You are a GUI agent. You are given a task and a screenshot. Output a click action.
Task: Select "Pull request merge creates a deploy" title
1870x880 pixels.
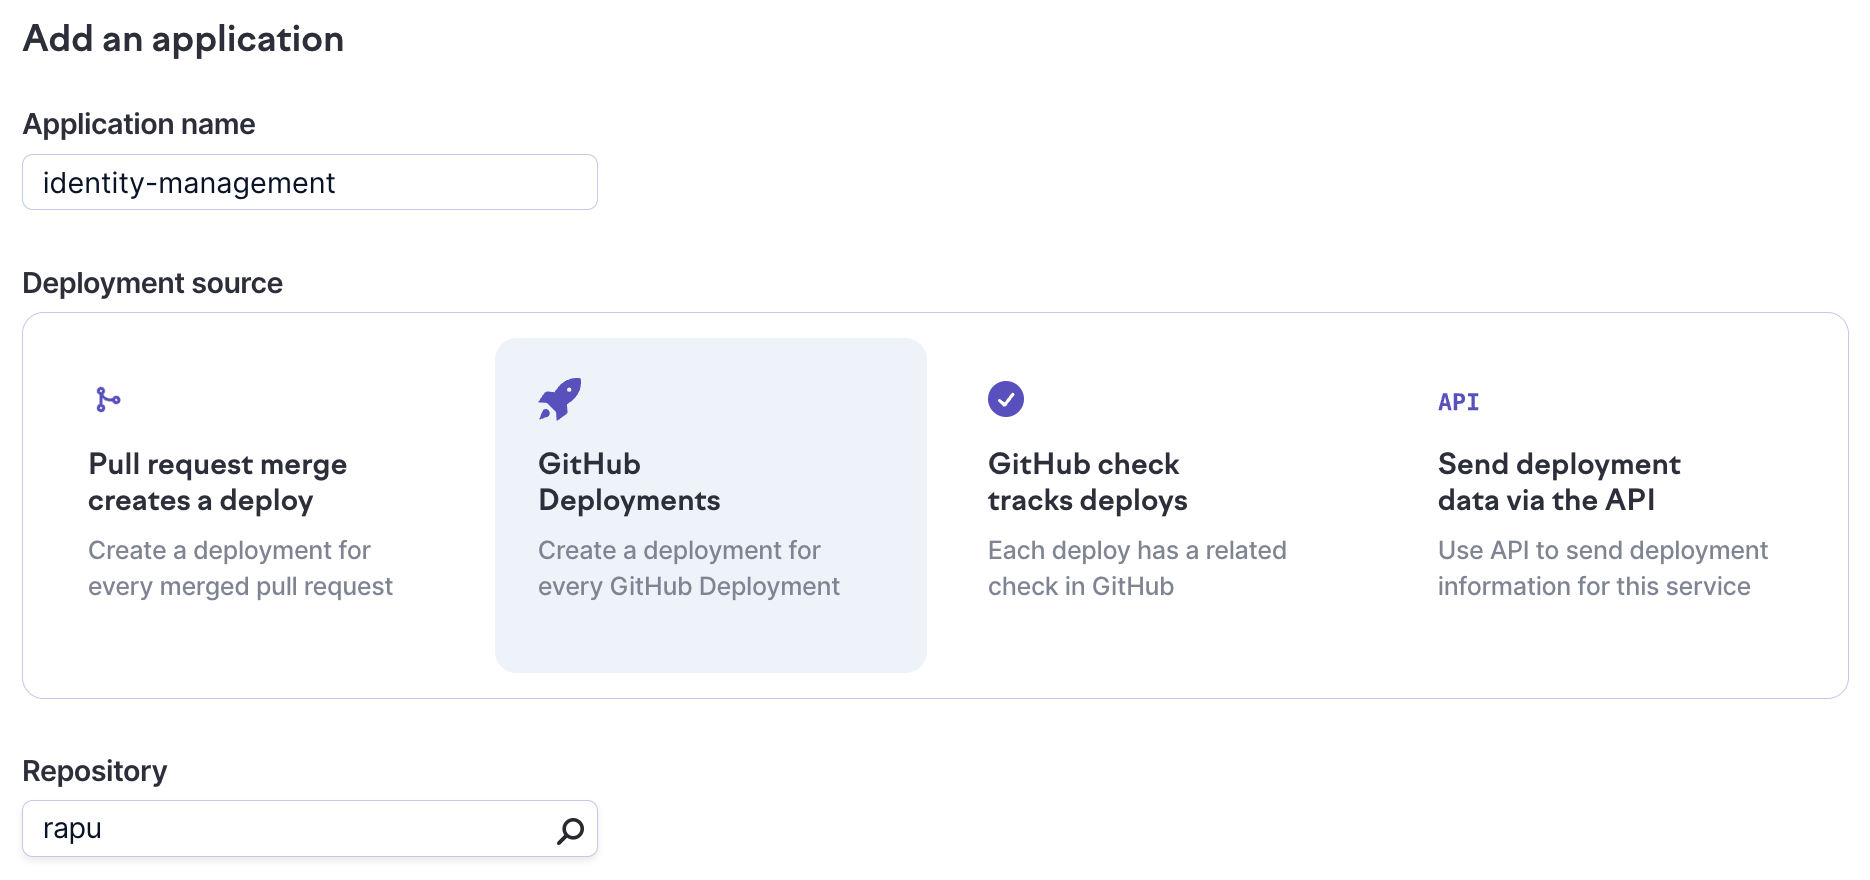(217, 482)
